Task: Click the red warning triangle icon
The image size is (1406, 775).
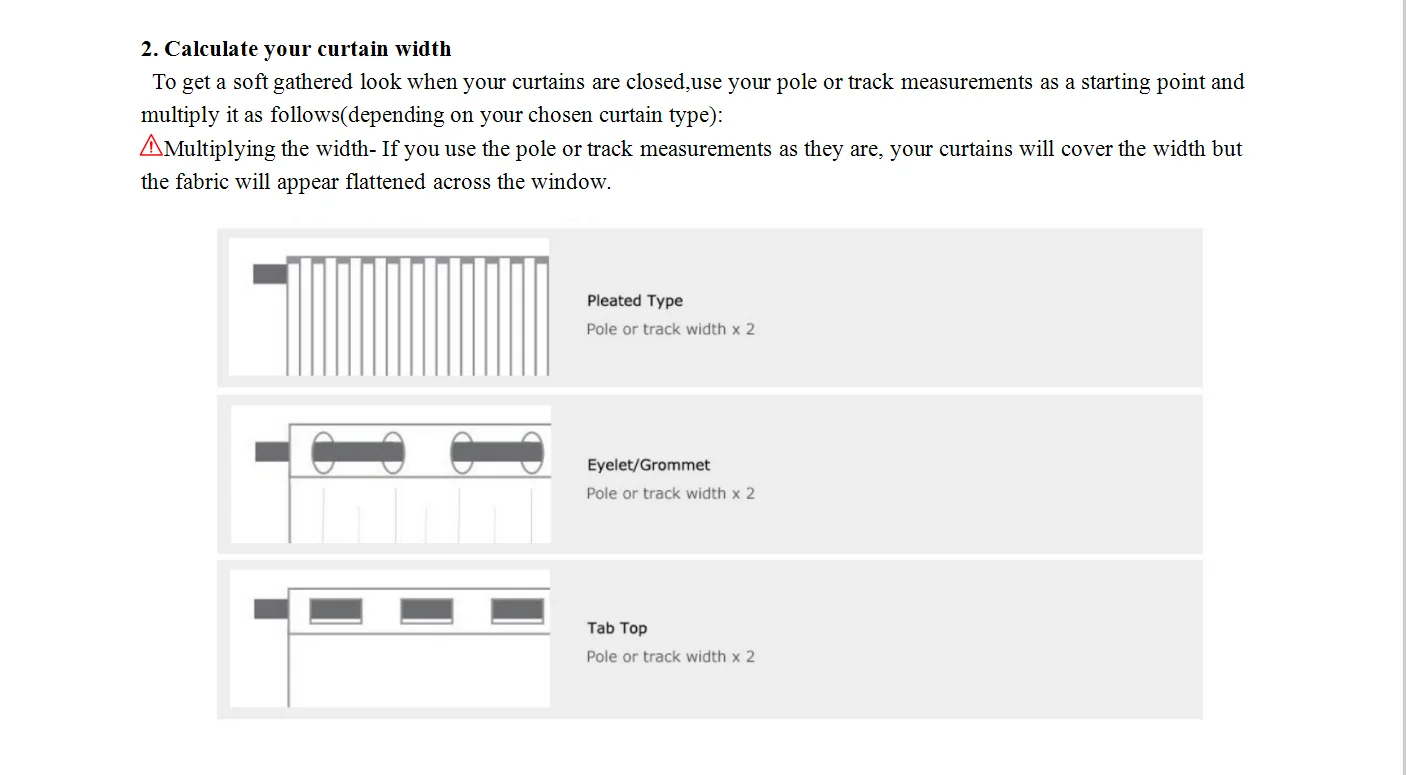Action: [151, 146]
